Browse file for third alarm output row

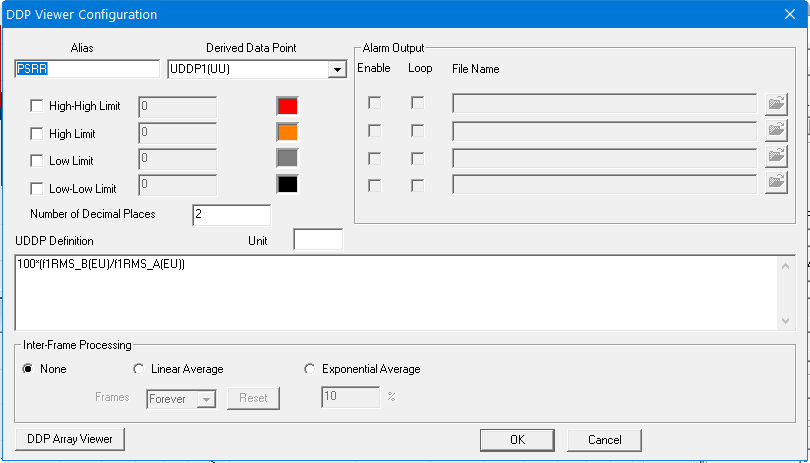coord(776,158)
